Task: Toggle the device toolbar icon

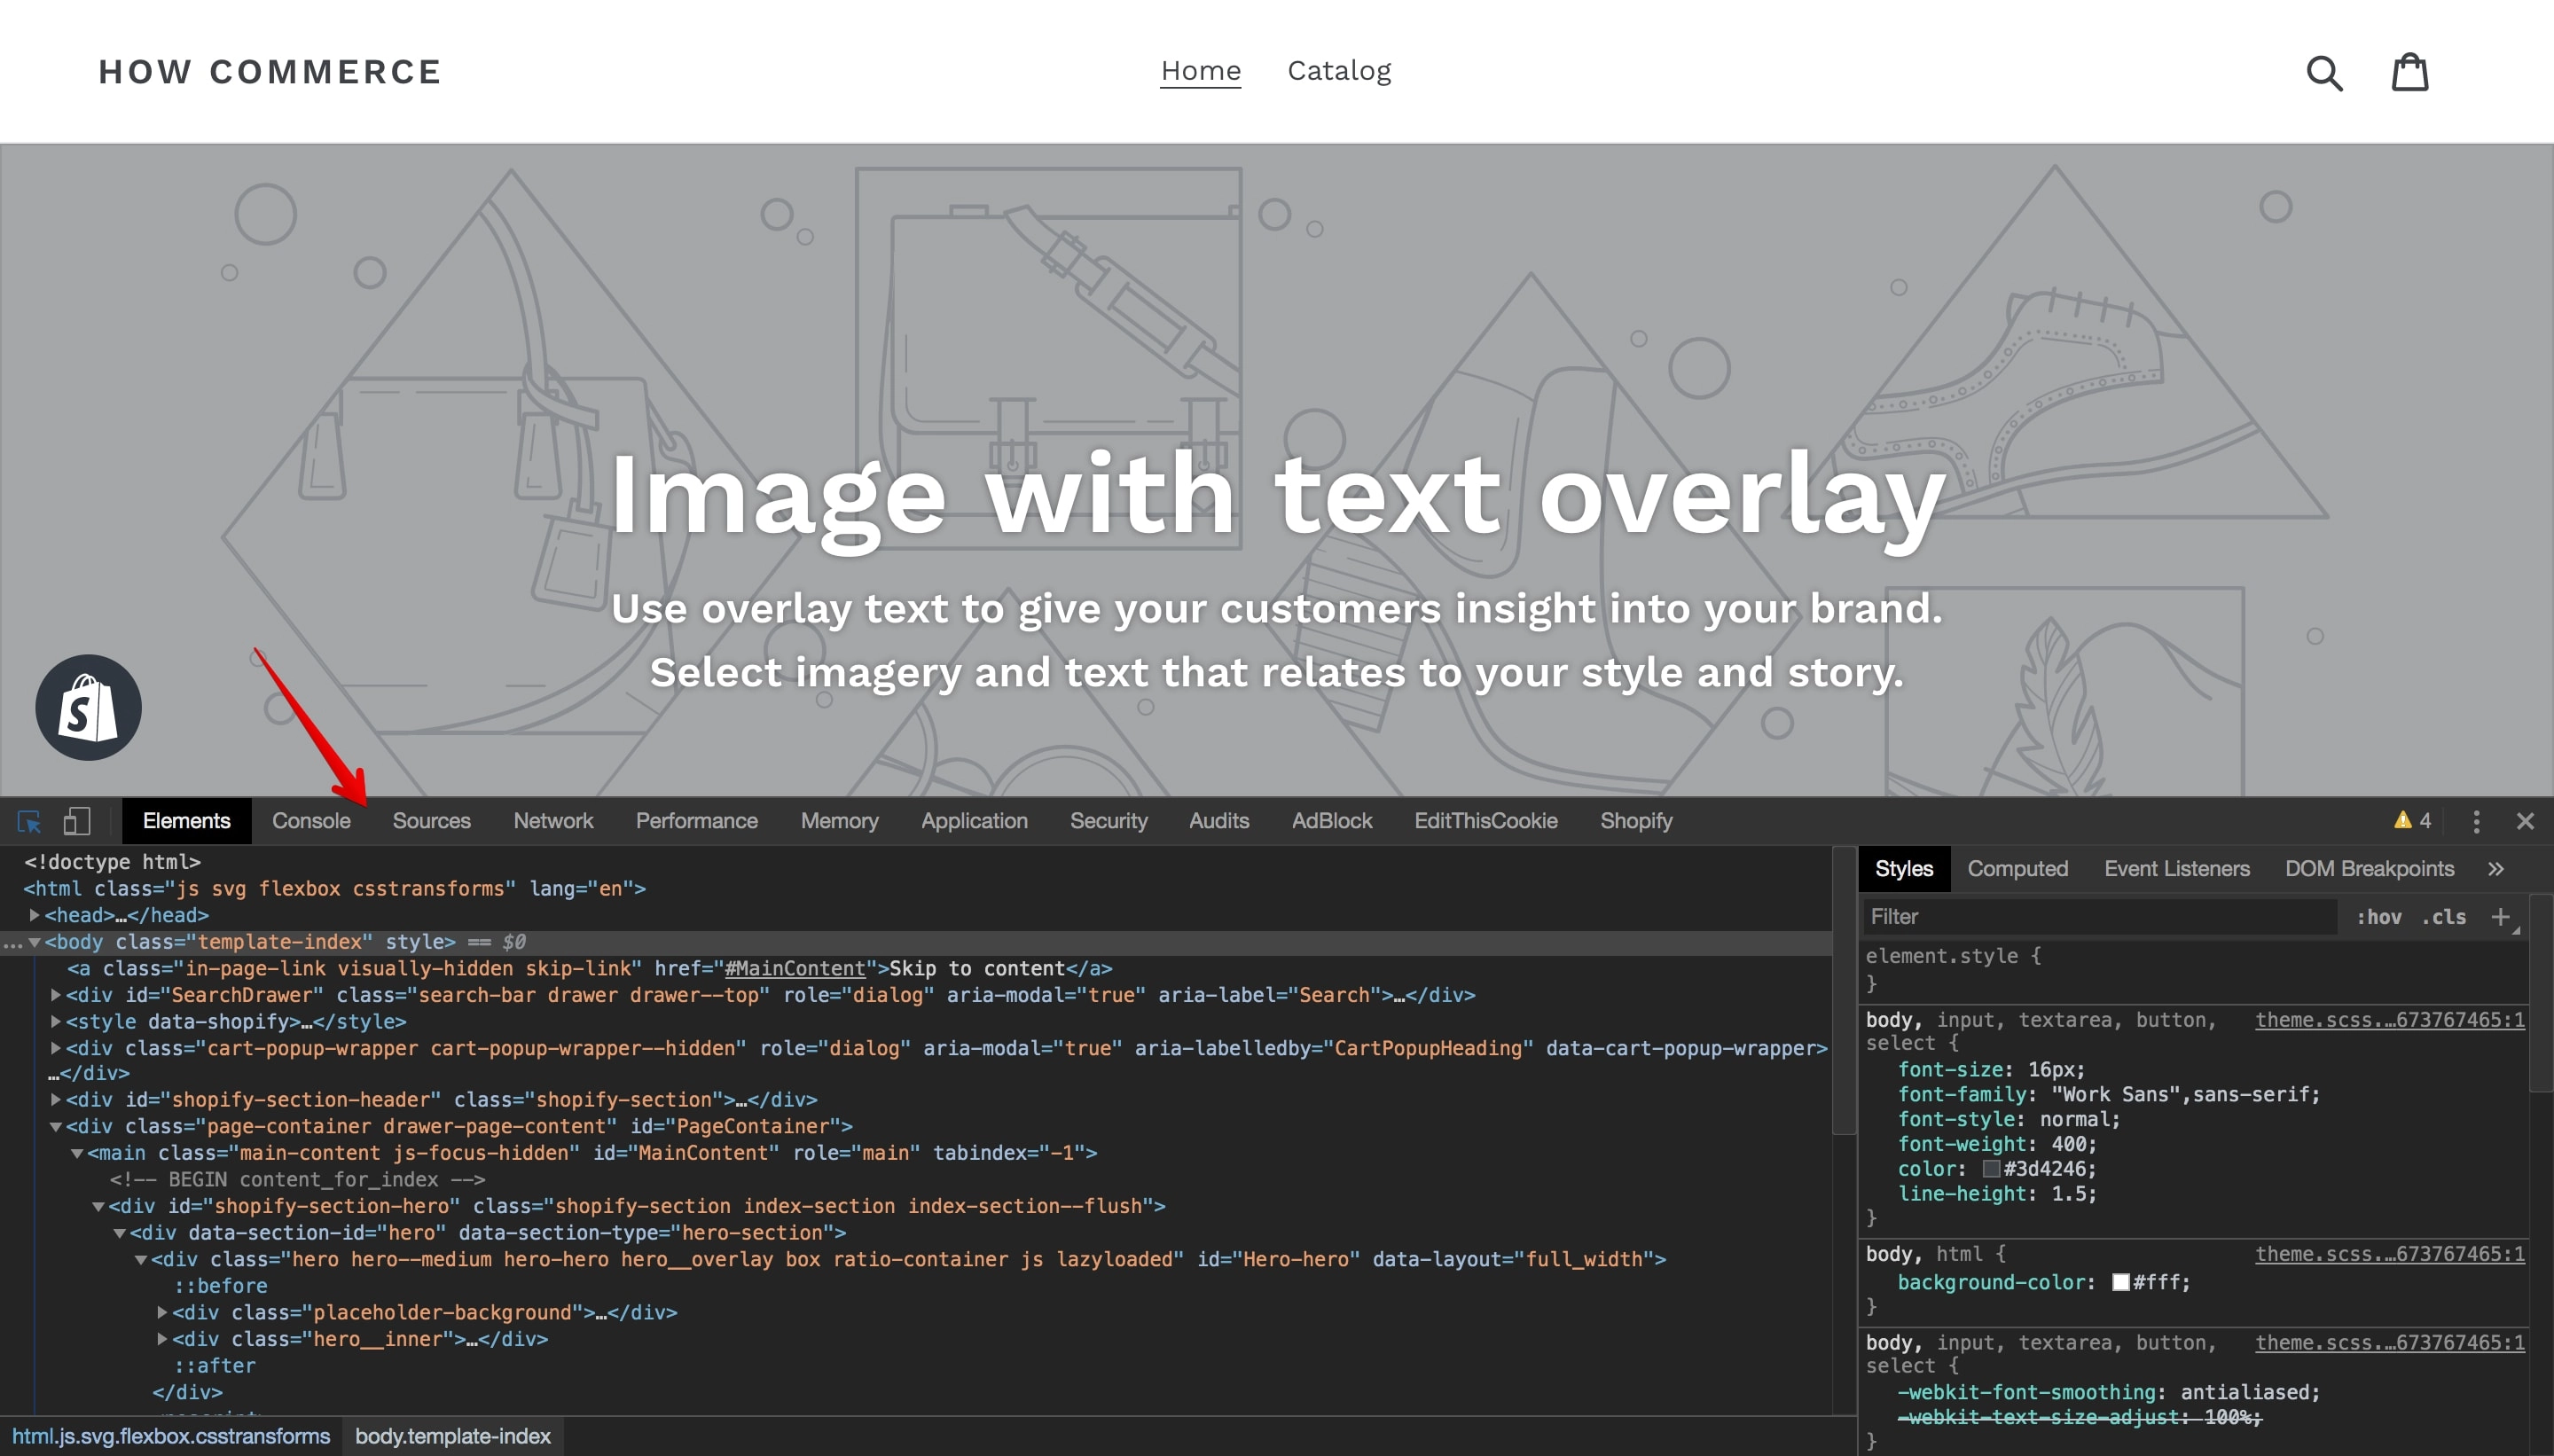Action: point(77,821)
